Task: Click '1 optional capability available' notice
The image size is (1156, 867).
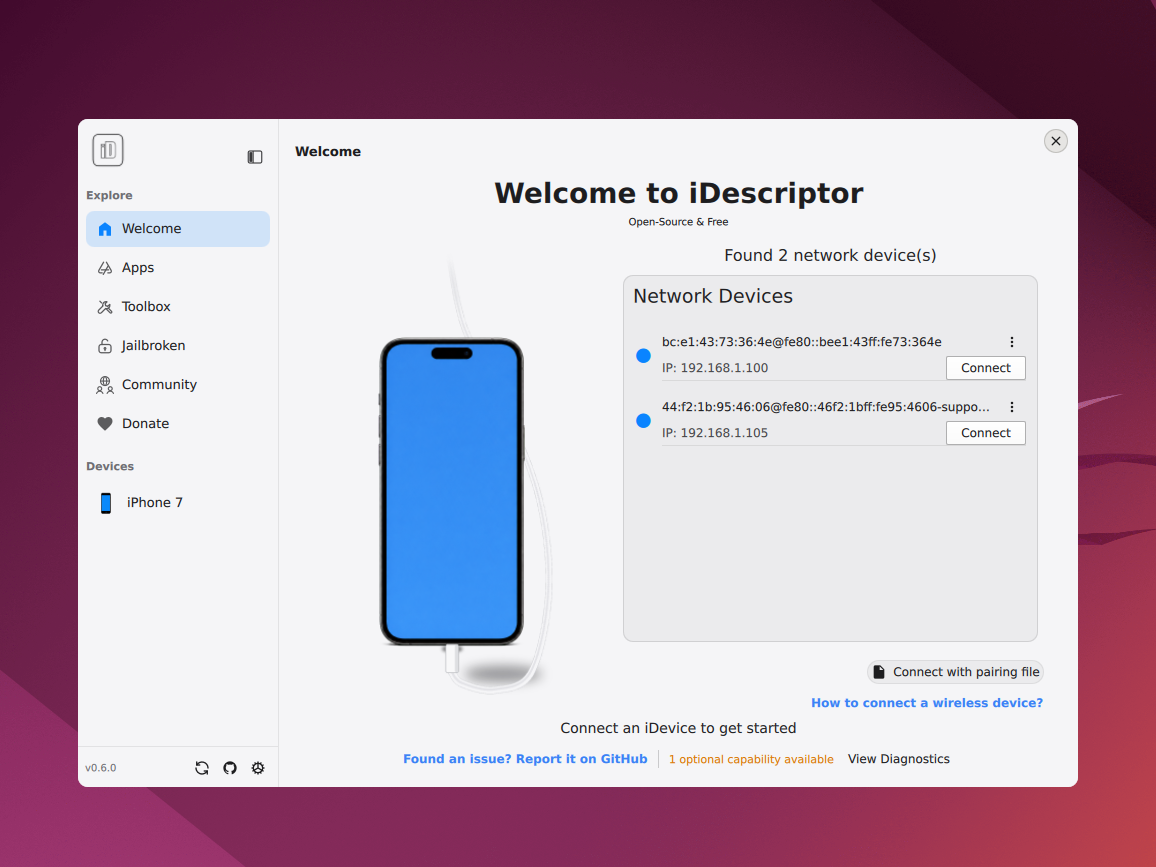Action: point(751,759)
